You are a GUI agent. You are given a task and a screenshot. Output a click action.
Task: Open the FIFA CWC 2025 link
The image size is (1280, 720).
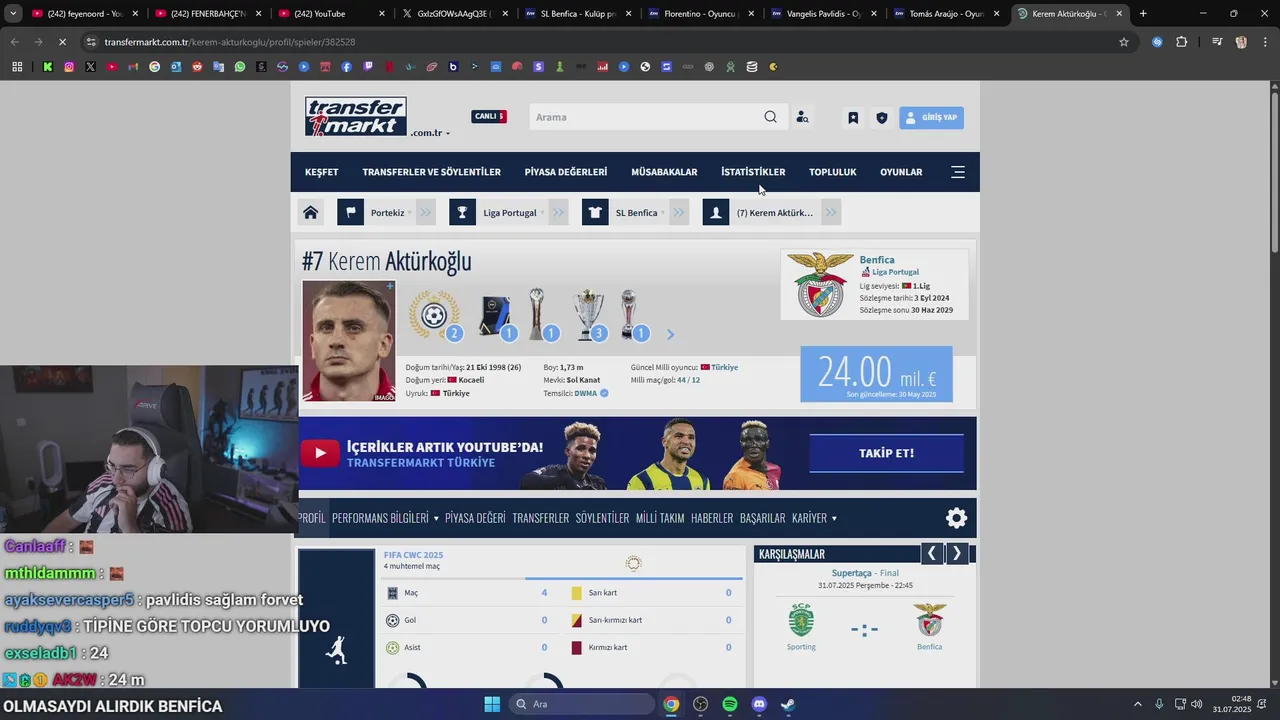(x=413, y=555)
